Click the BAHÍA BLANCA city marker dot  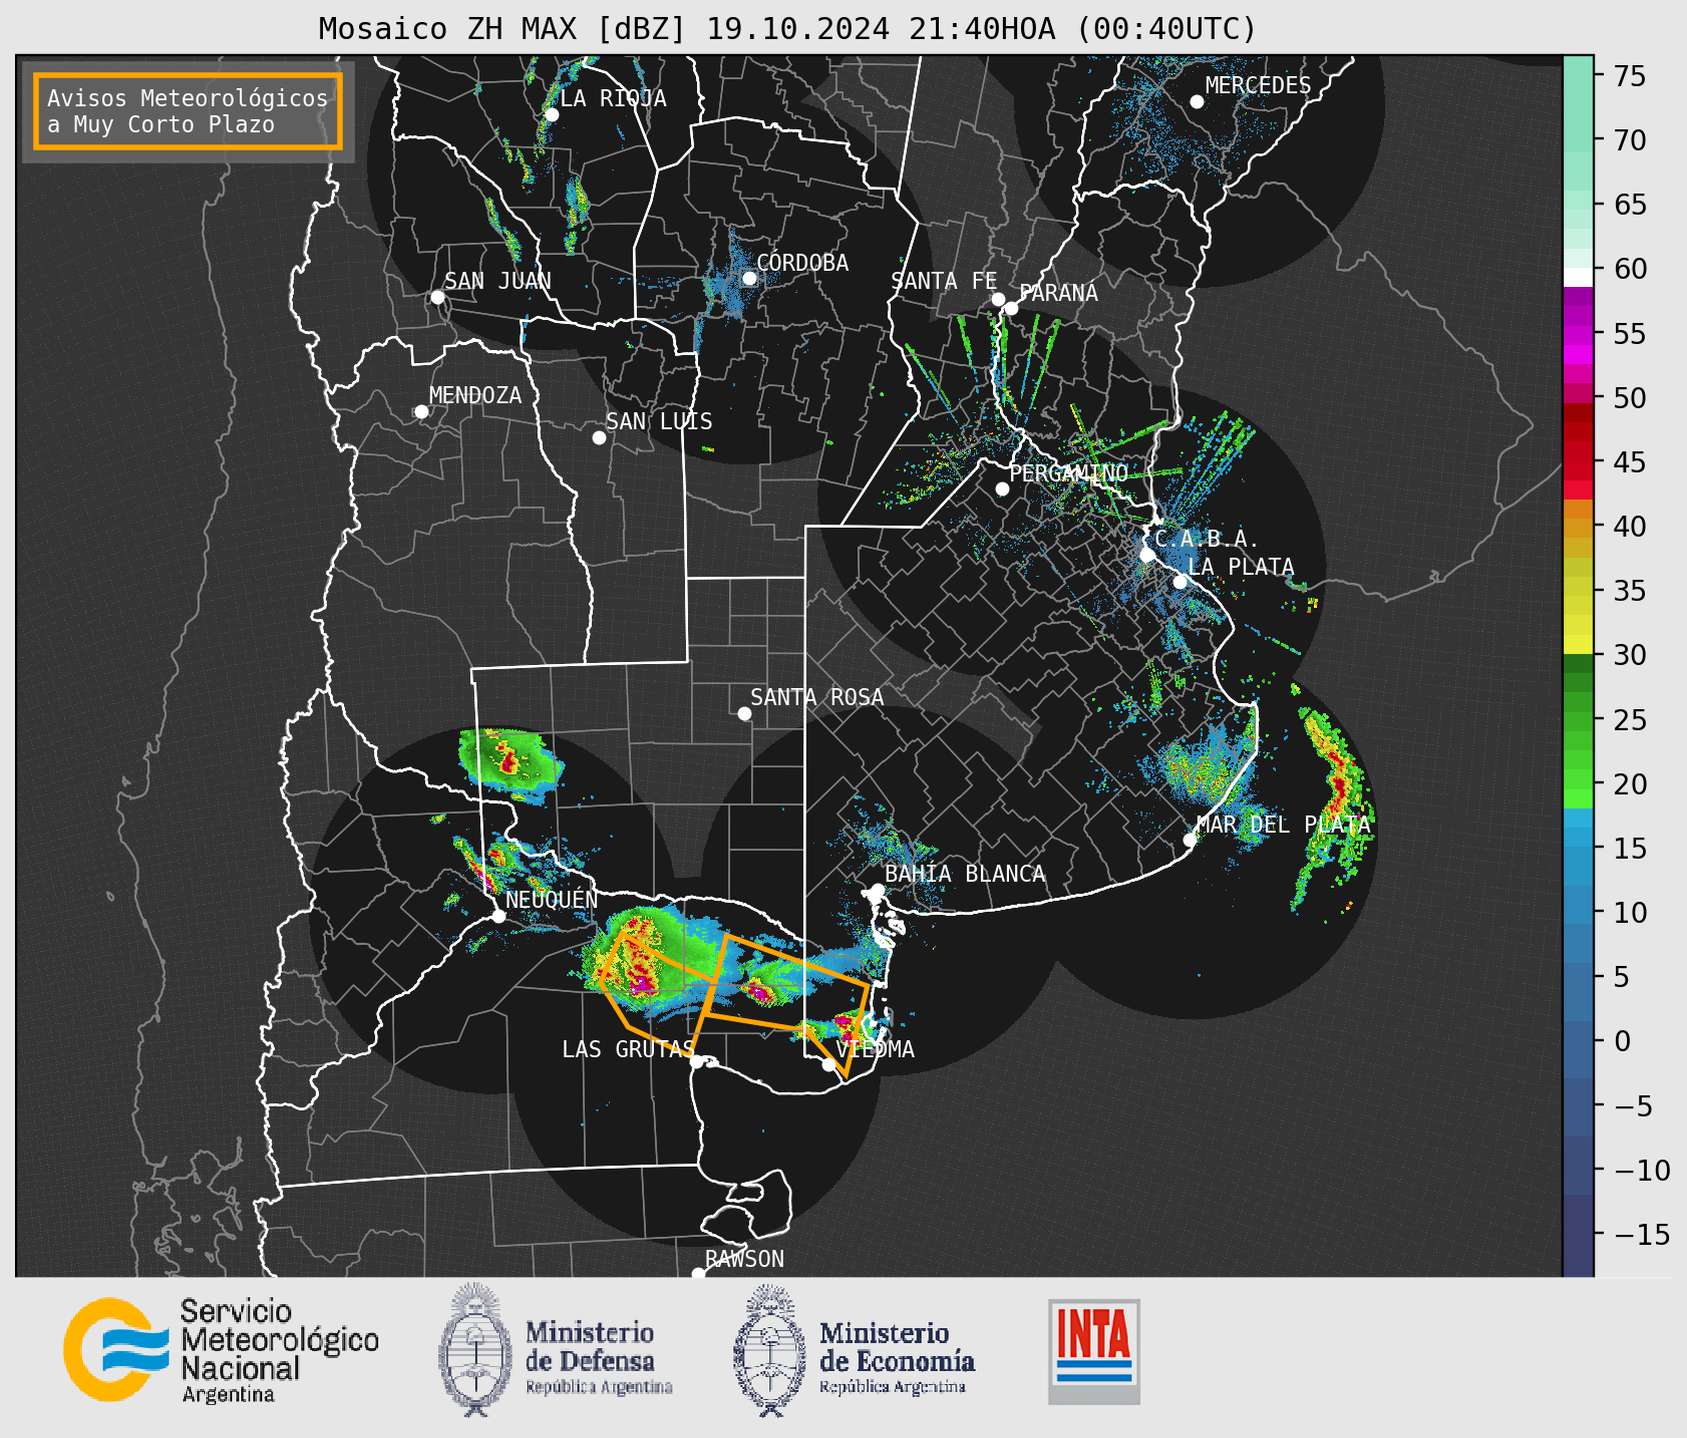877,890
